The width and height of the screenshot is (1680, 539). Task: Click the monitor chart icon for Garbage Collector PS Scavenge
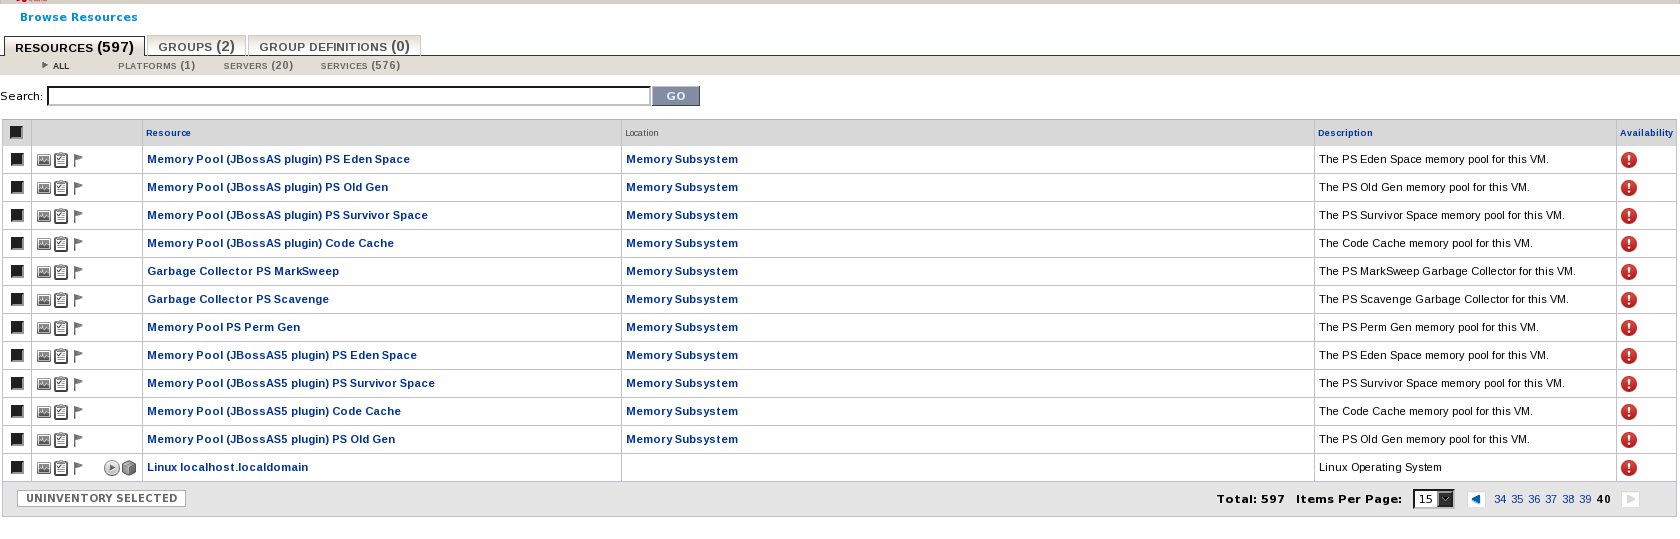tap(44, 300)
